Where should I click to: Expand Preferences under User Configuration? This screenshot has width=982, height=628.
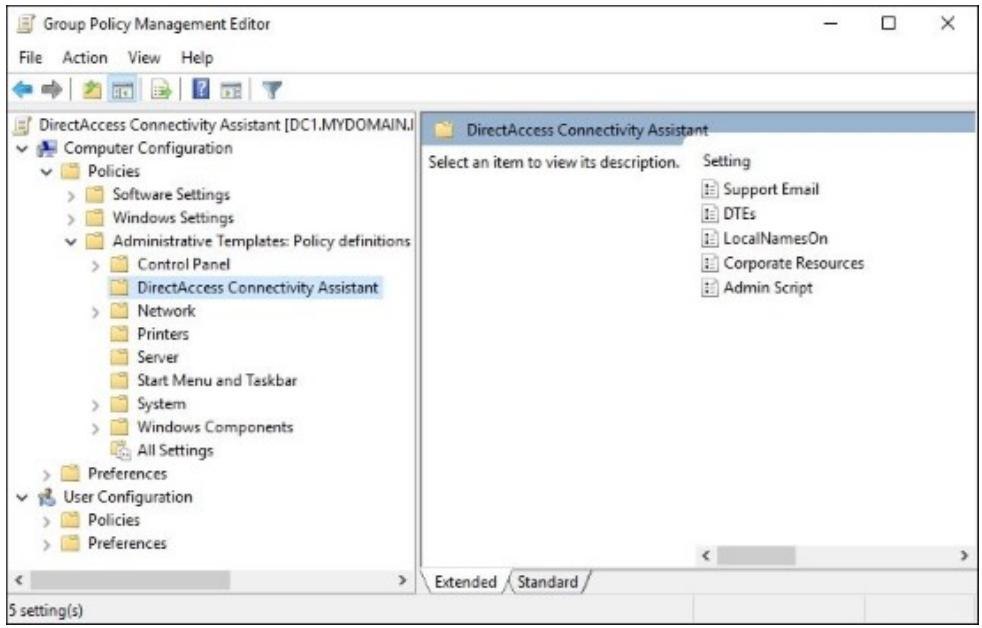tap(46, 544)
